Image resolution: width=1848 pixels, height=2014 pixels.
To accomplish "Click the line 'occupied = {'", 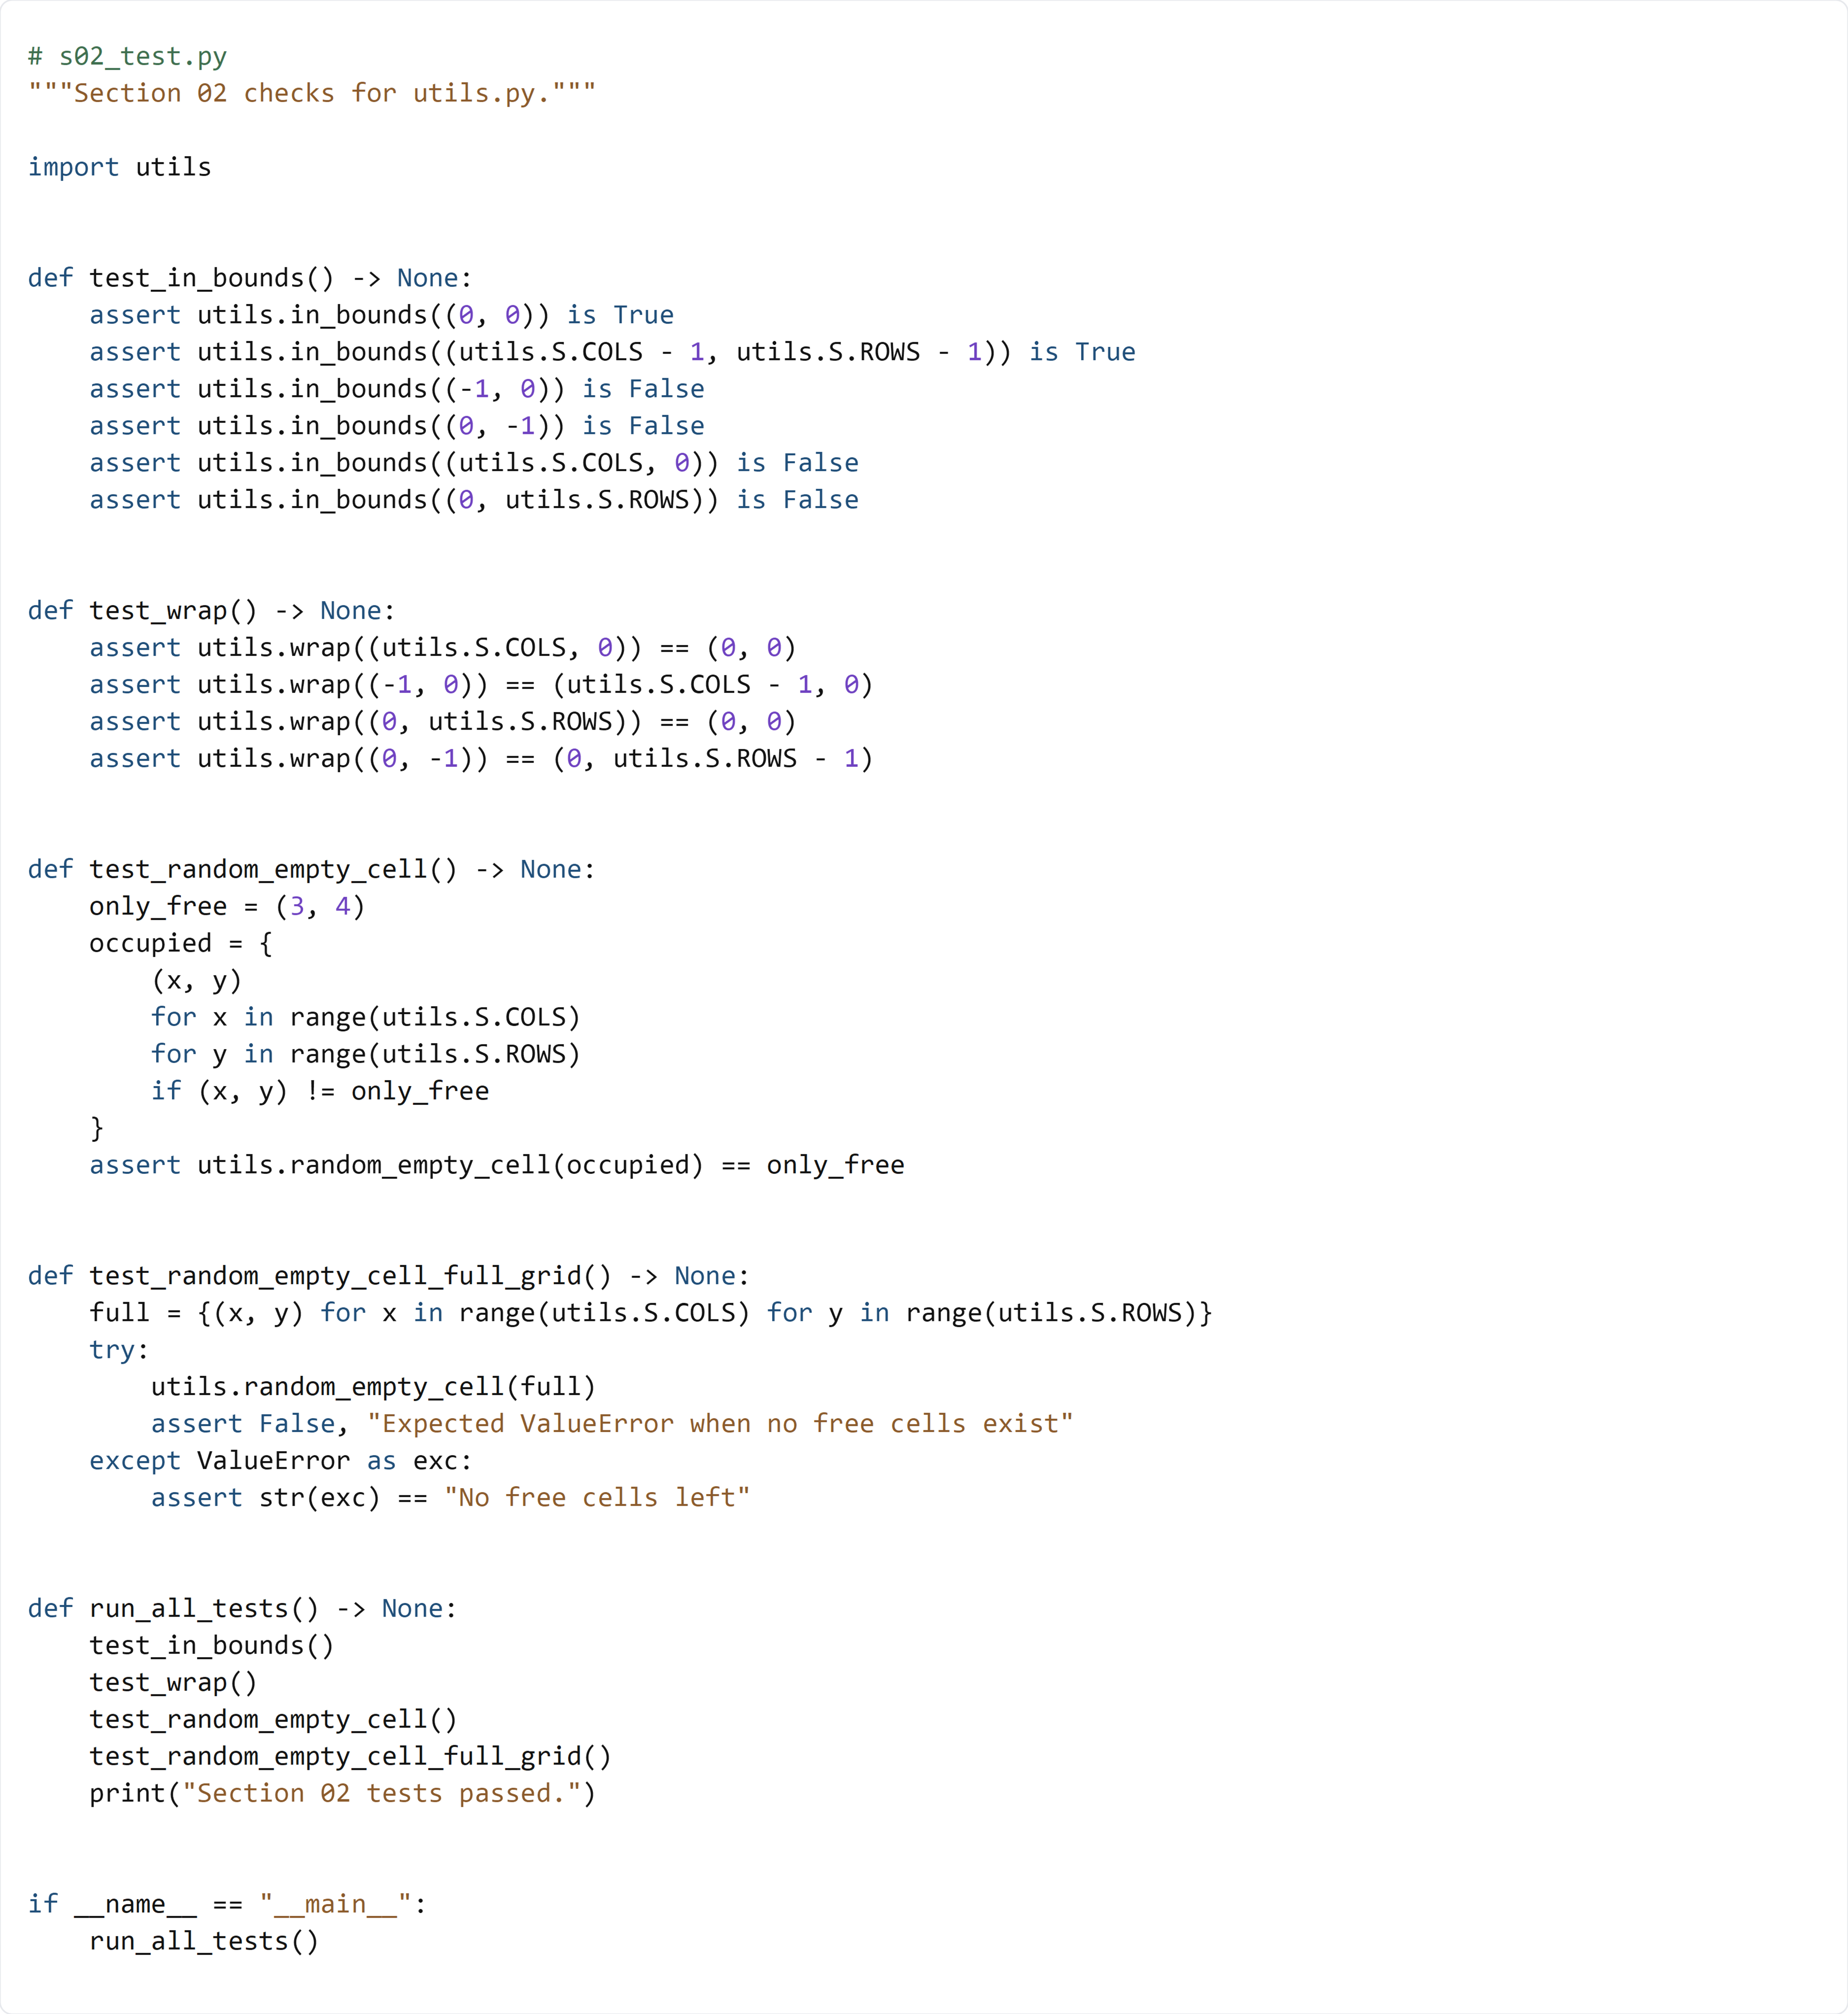I will 181,945.
